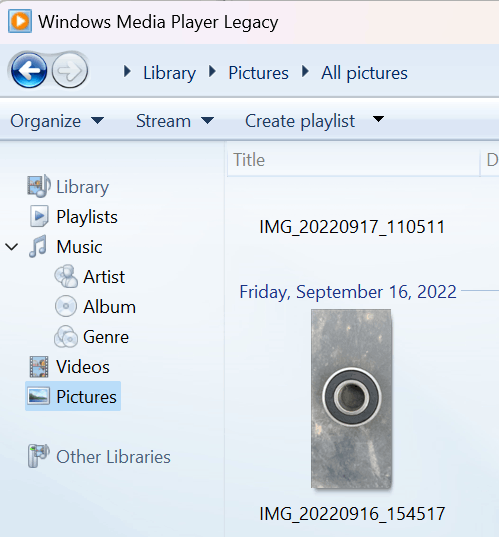Select Videos in the navigation tree
This screenshot has height=537, width=499.
83,367
